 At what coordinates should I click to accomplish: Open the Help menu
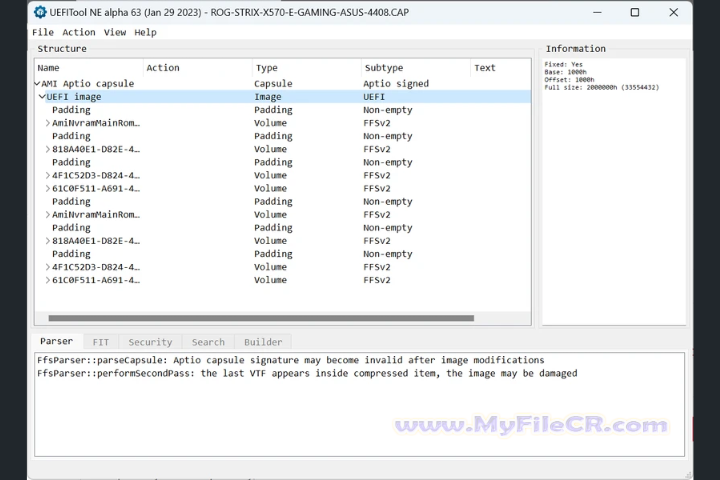coord(146,32)
